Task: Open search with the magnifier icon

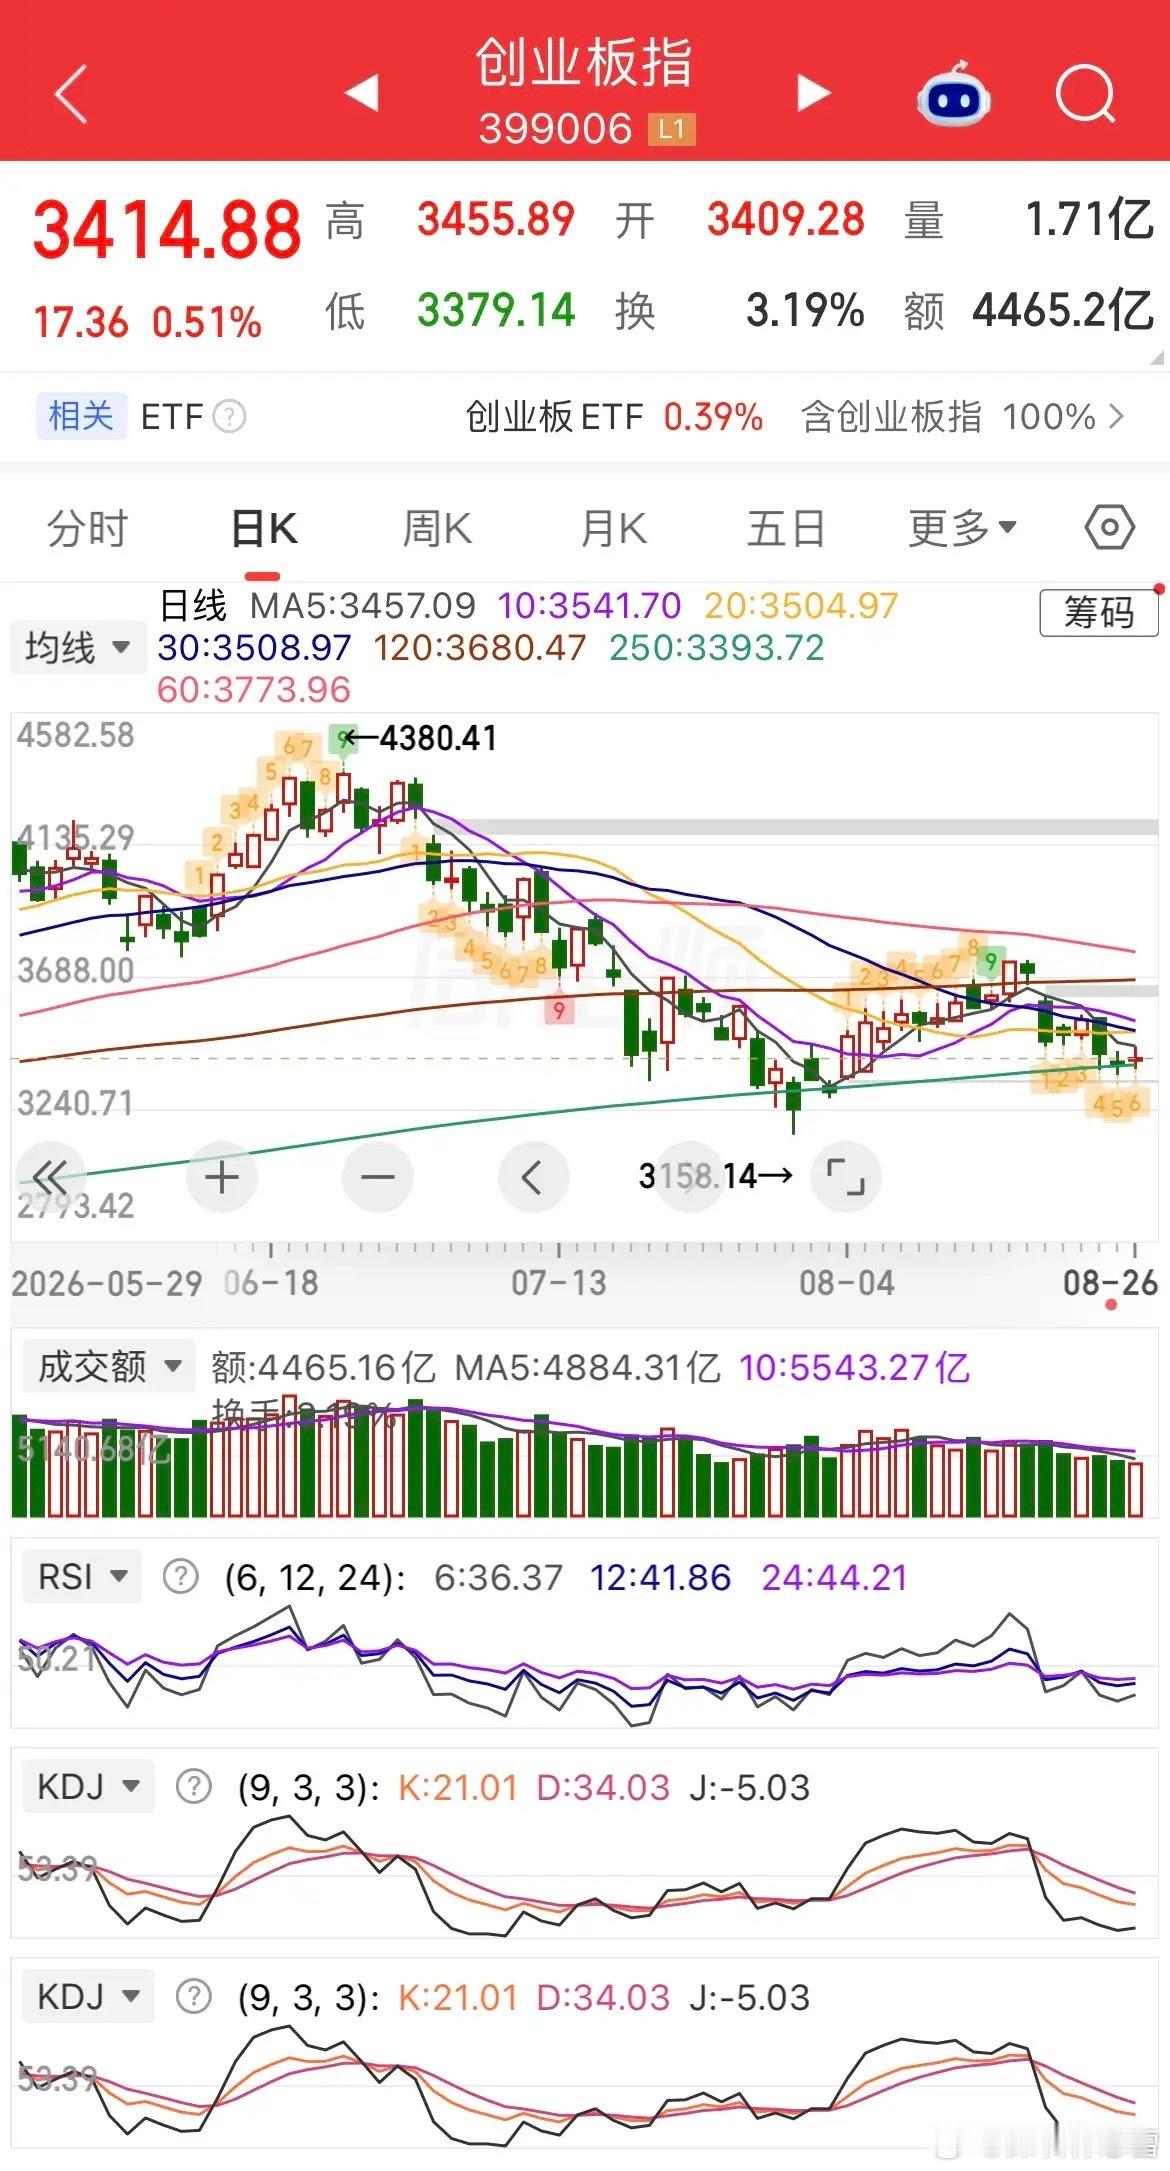Action: [1086, 94]
